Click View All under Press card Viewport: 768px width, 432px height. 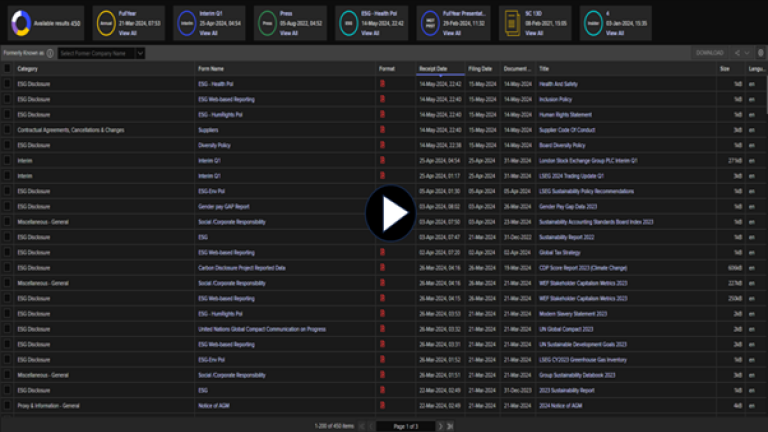coord(289,33)
